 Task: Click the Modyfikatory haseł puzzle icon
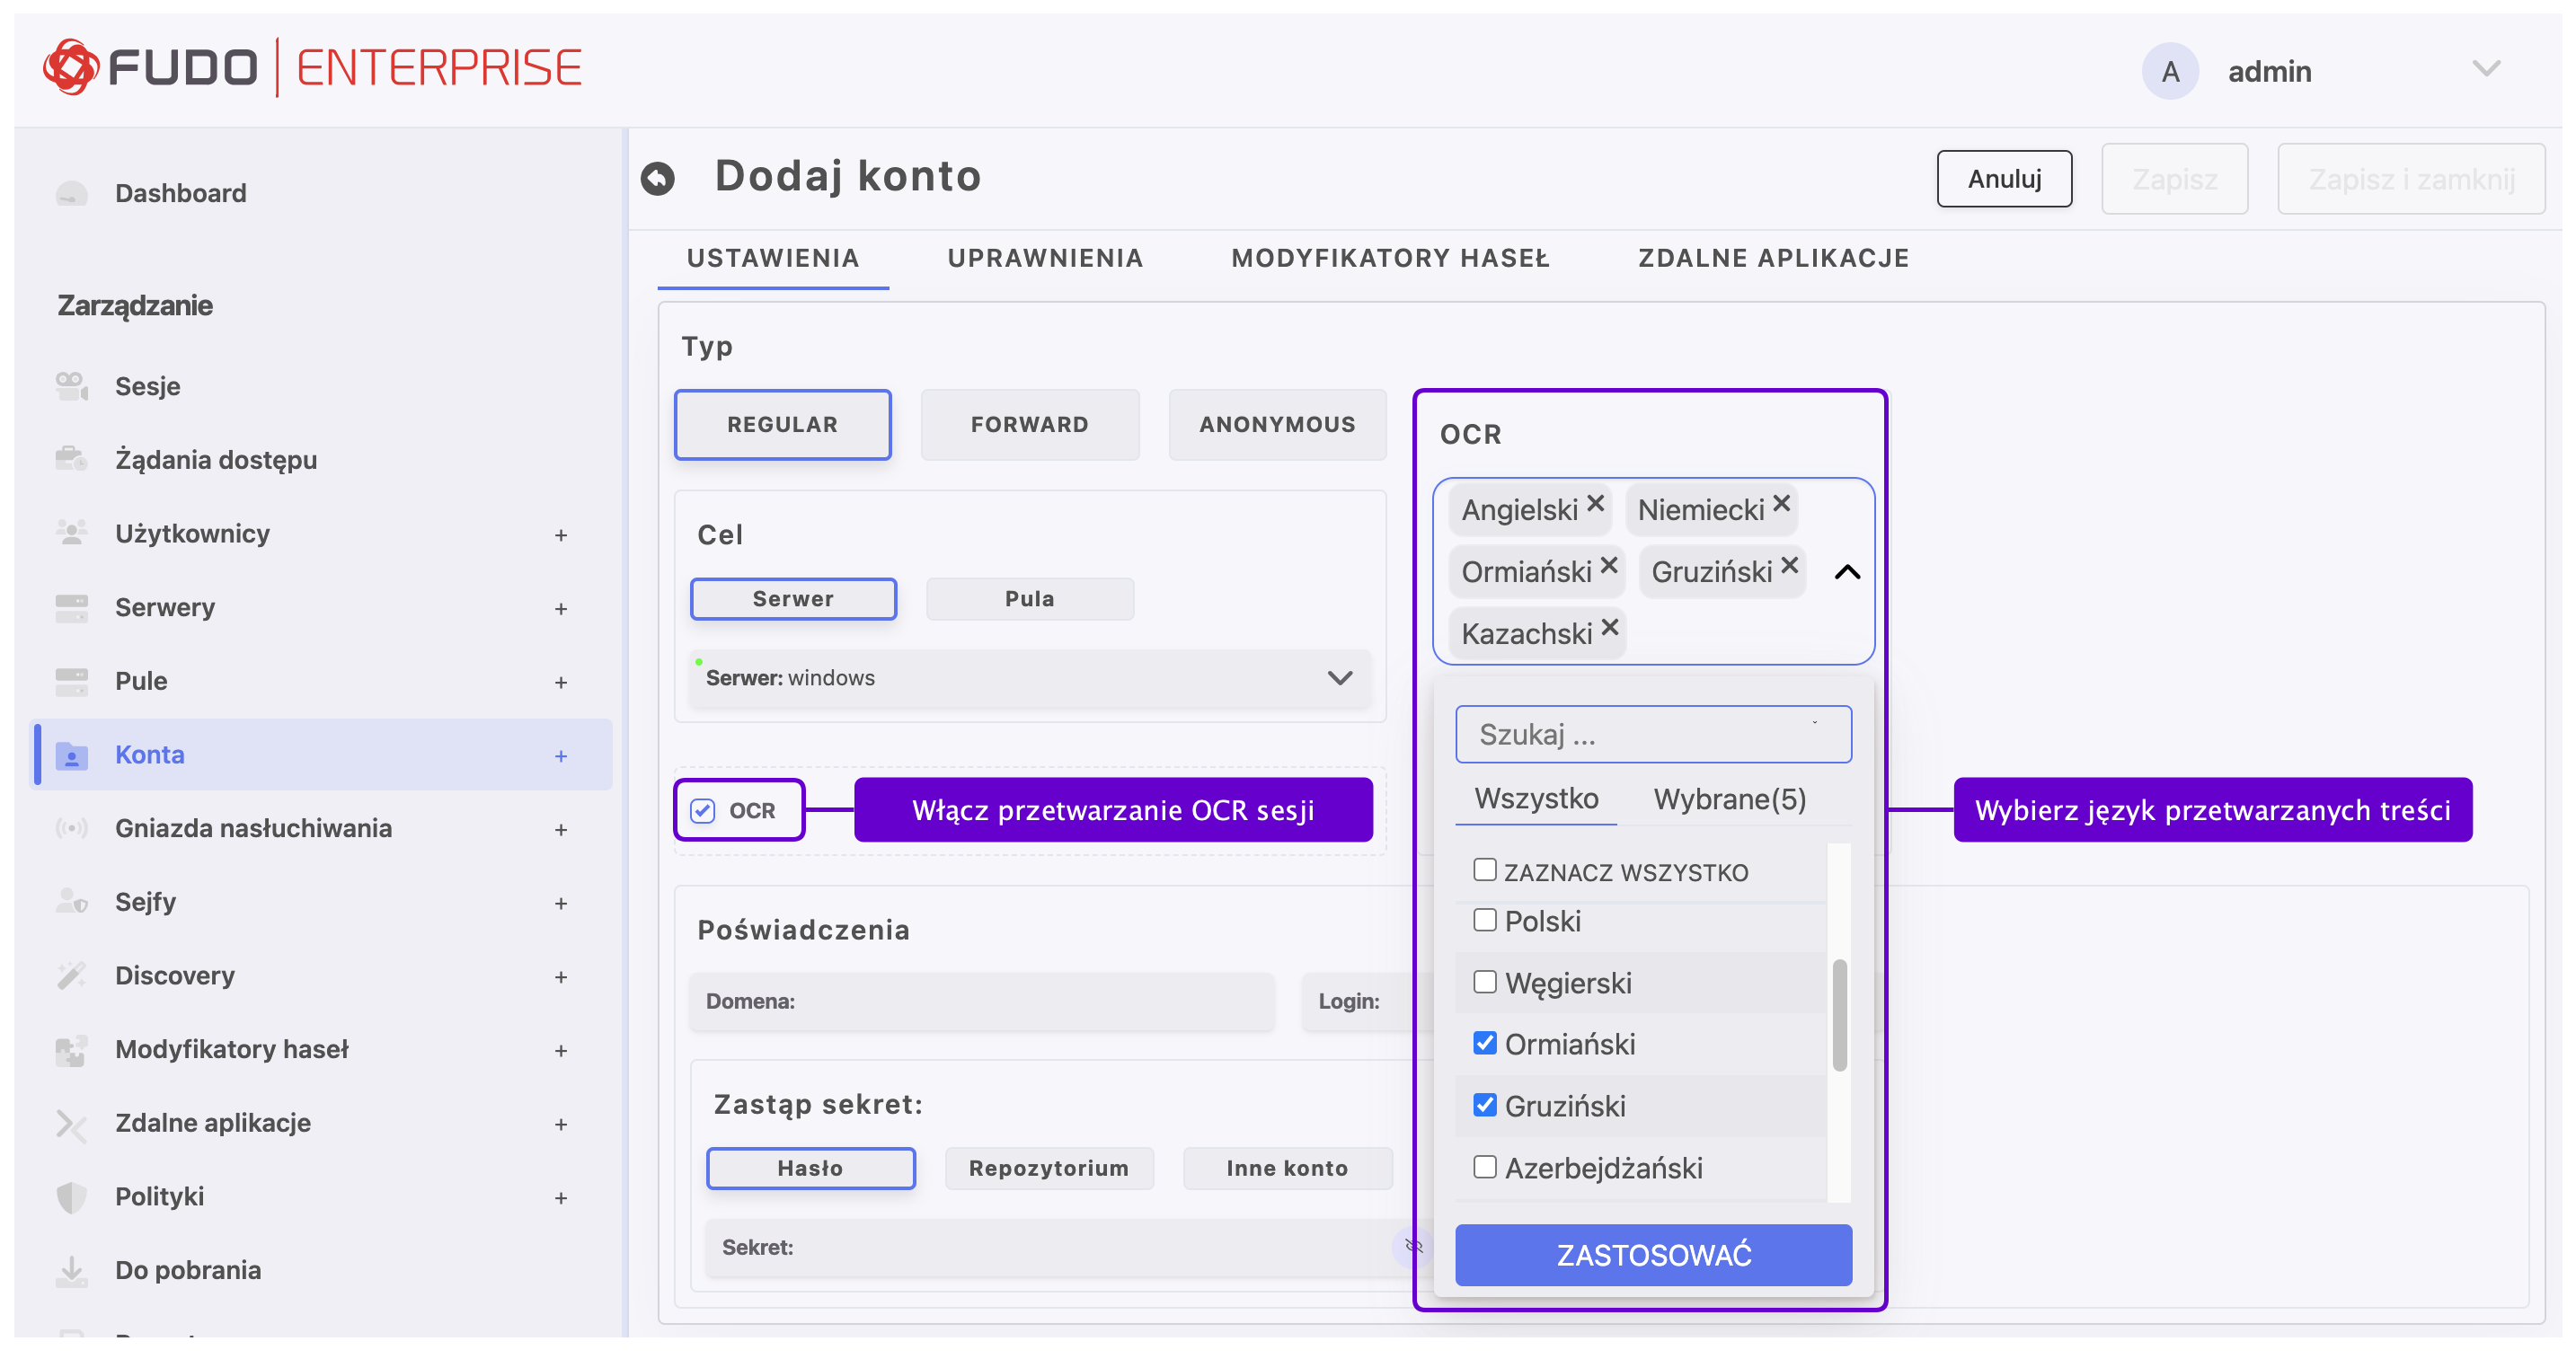pyautogui.click(x=72, y=1049)
